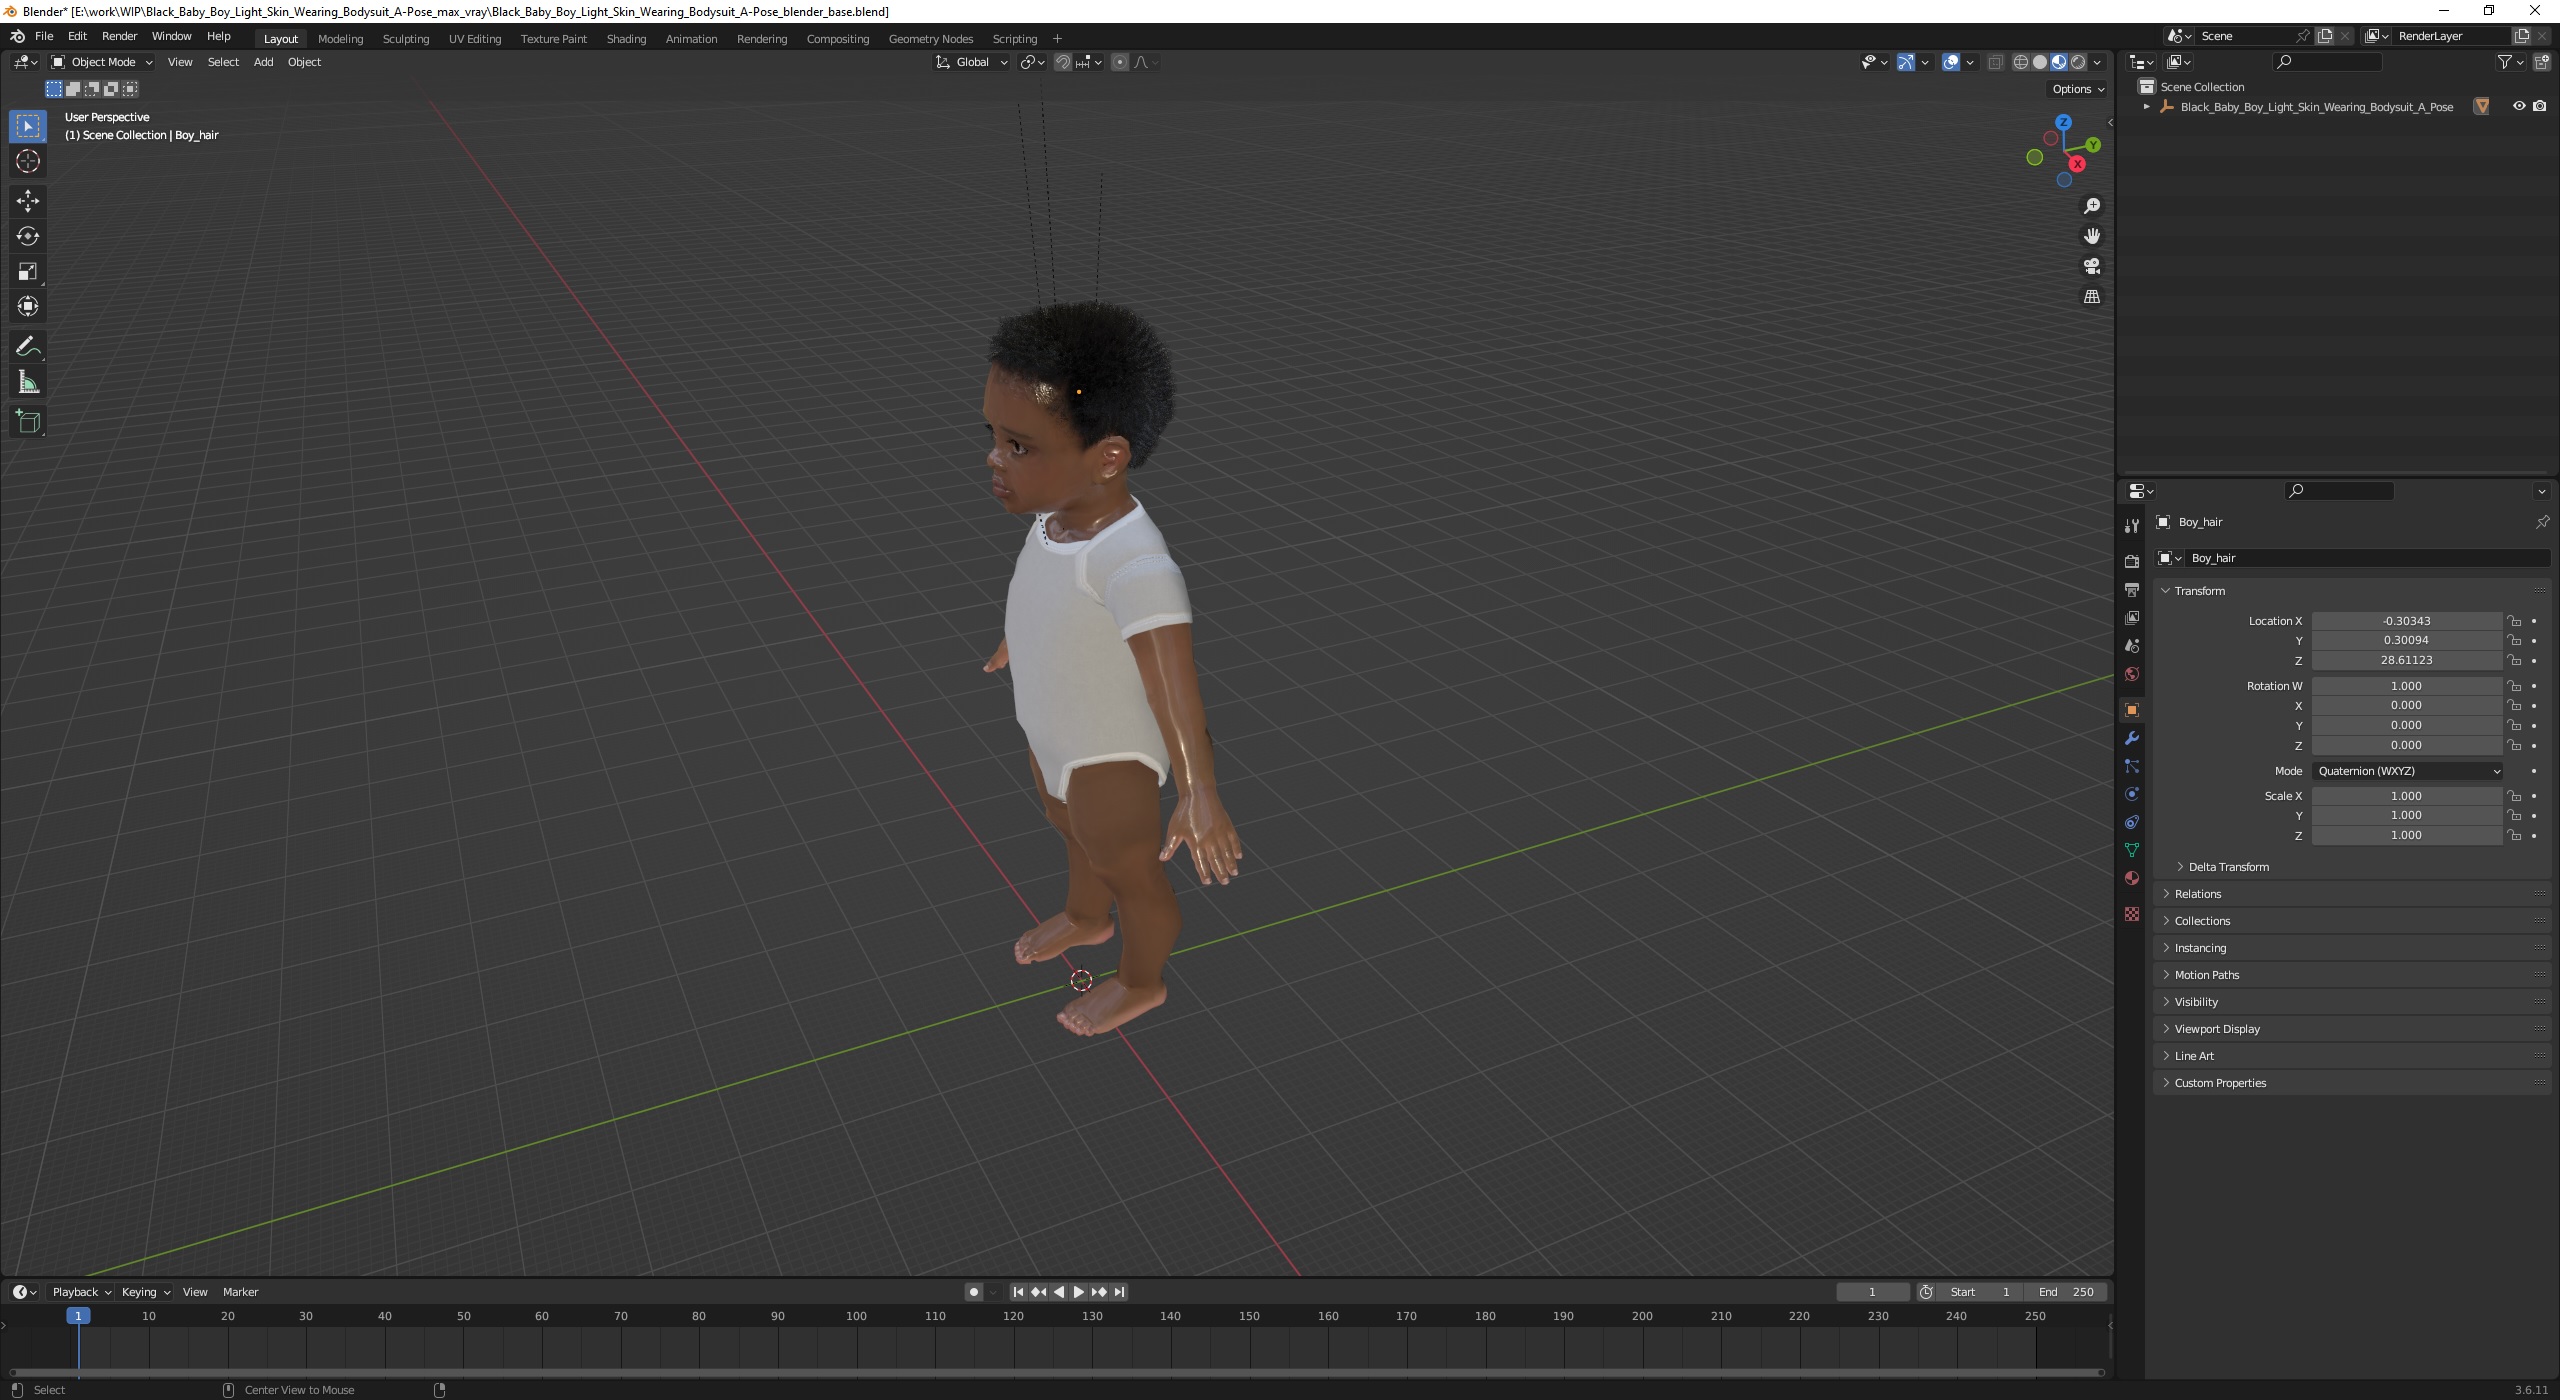Expand the Relations panel
Image resolution: width=2560 pixels, height=1400 pixels.
click(2350, 894)
